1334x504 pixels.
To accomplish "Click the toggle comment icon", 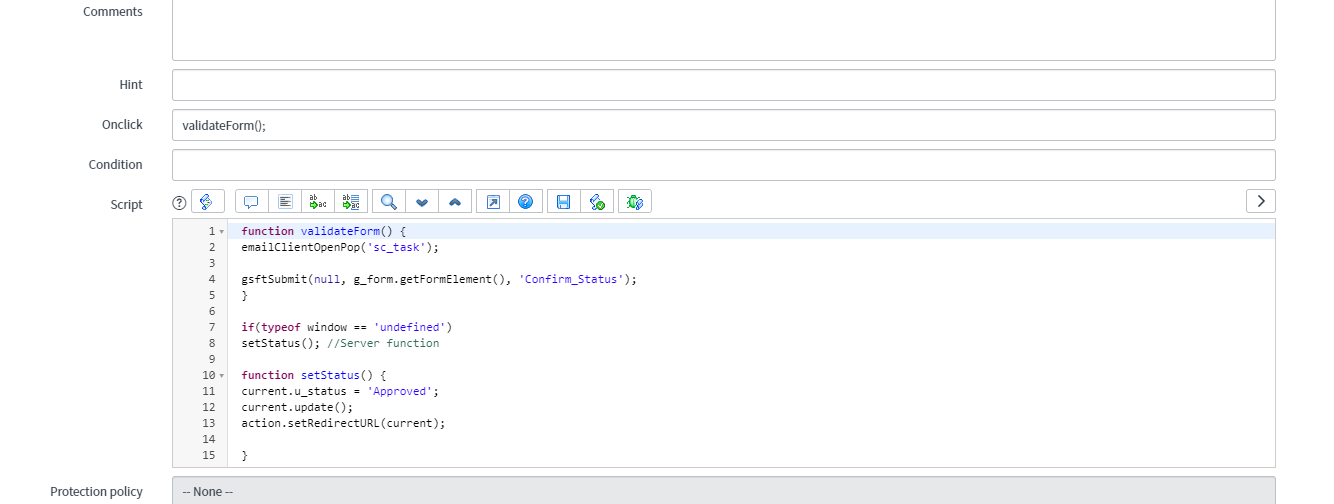I will (251, 202).
